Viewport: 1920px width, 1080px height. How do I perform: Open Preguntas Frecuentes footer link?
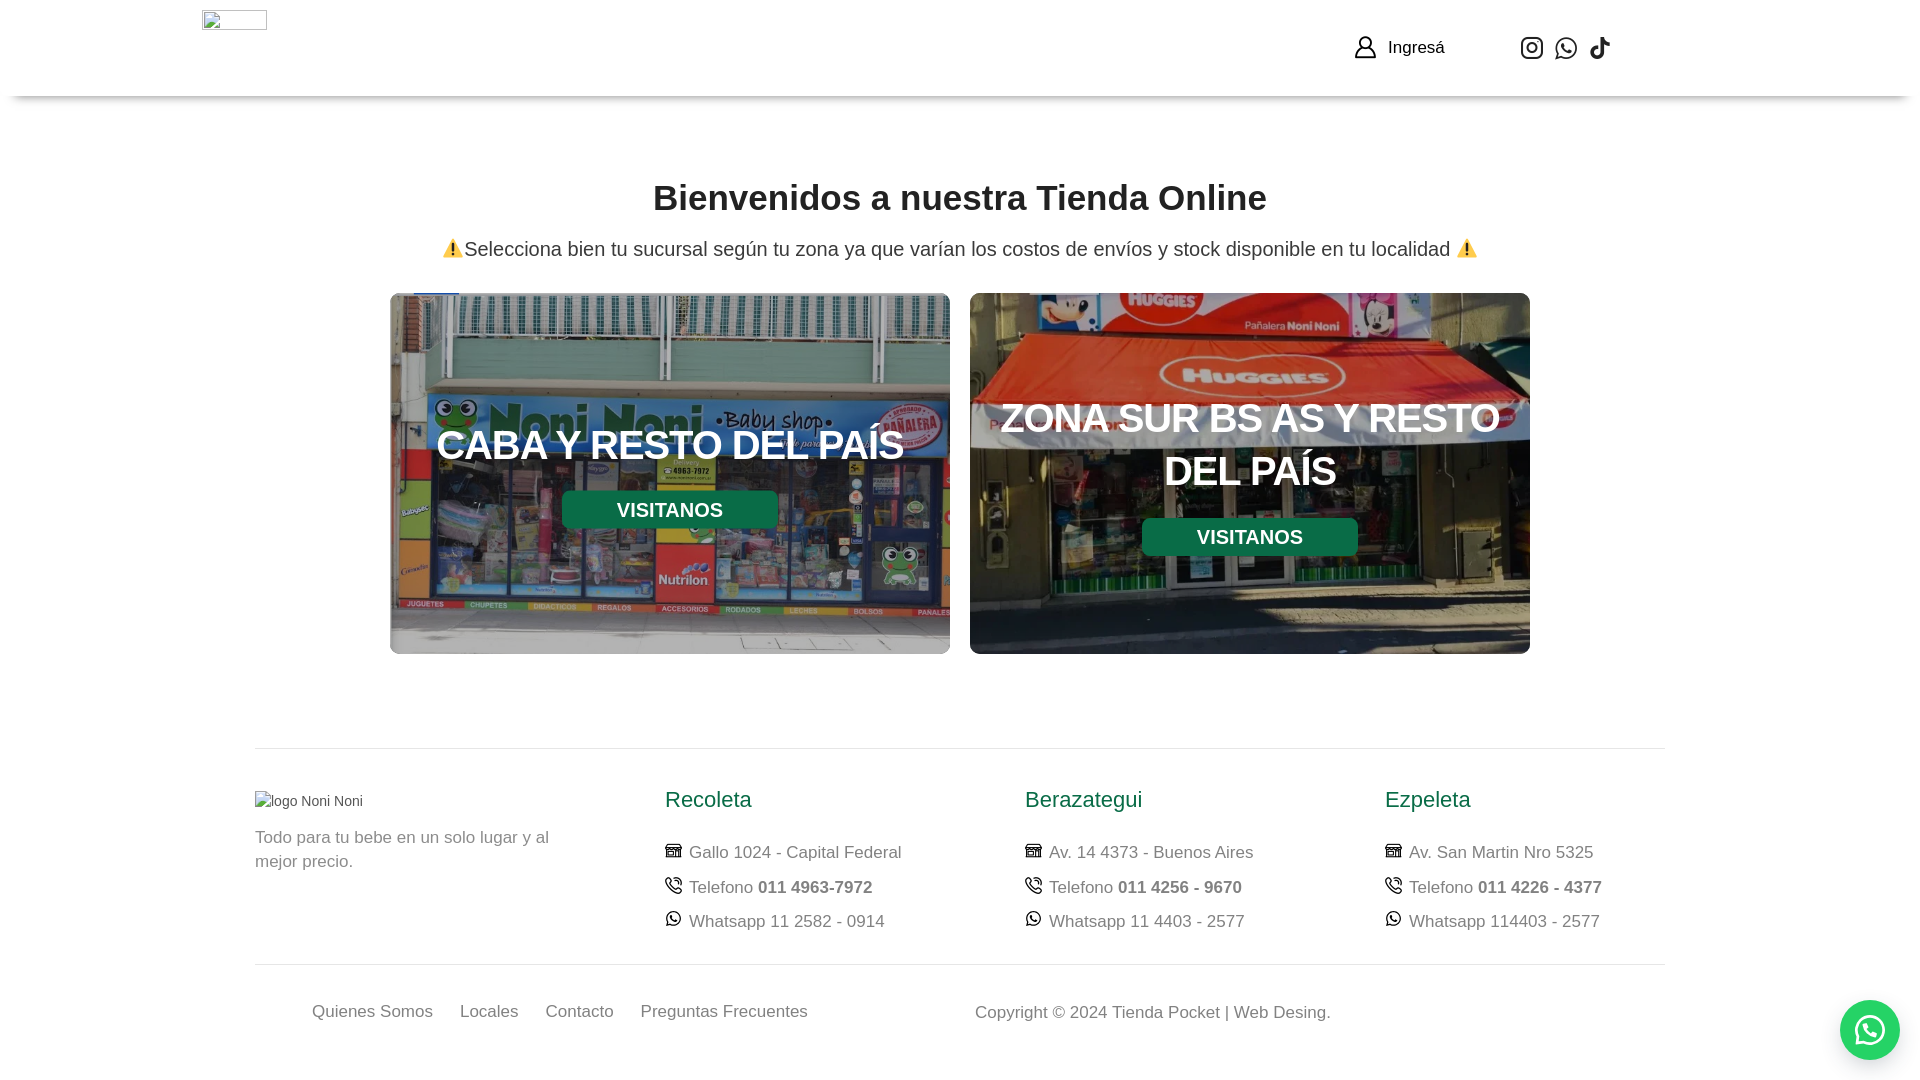724,1012
